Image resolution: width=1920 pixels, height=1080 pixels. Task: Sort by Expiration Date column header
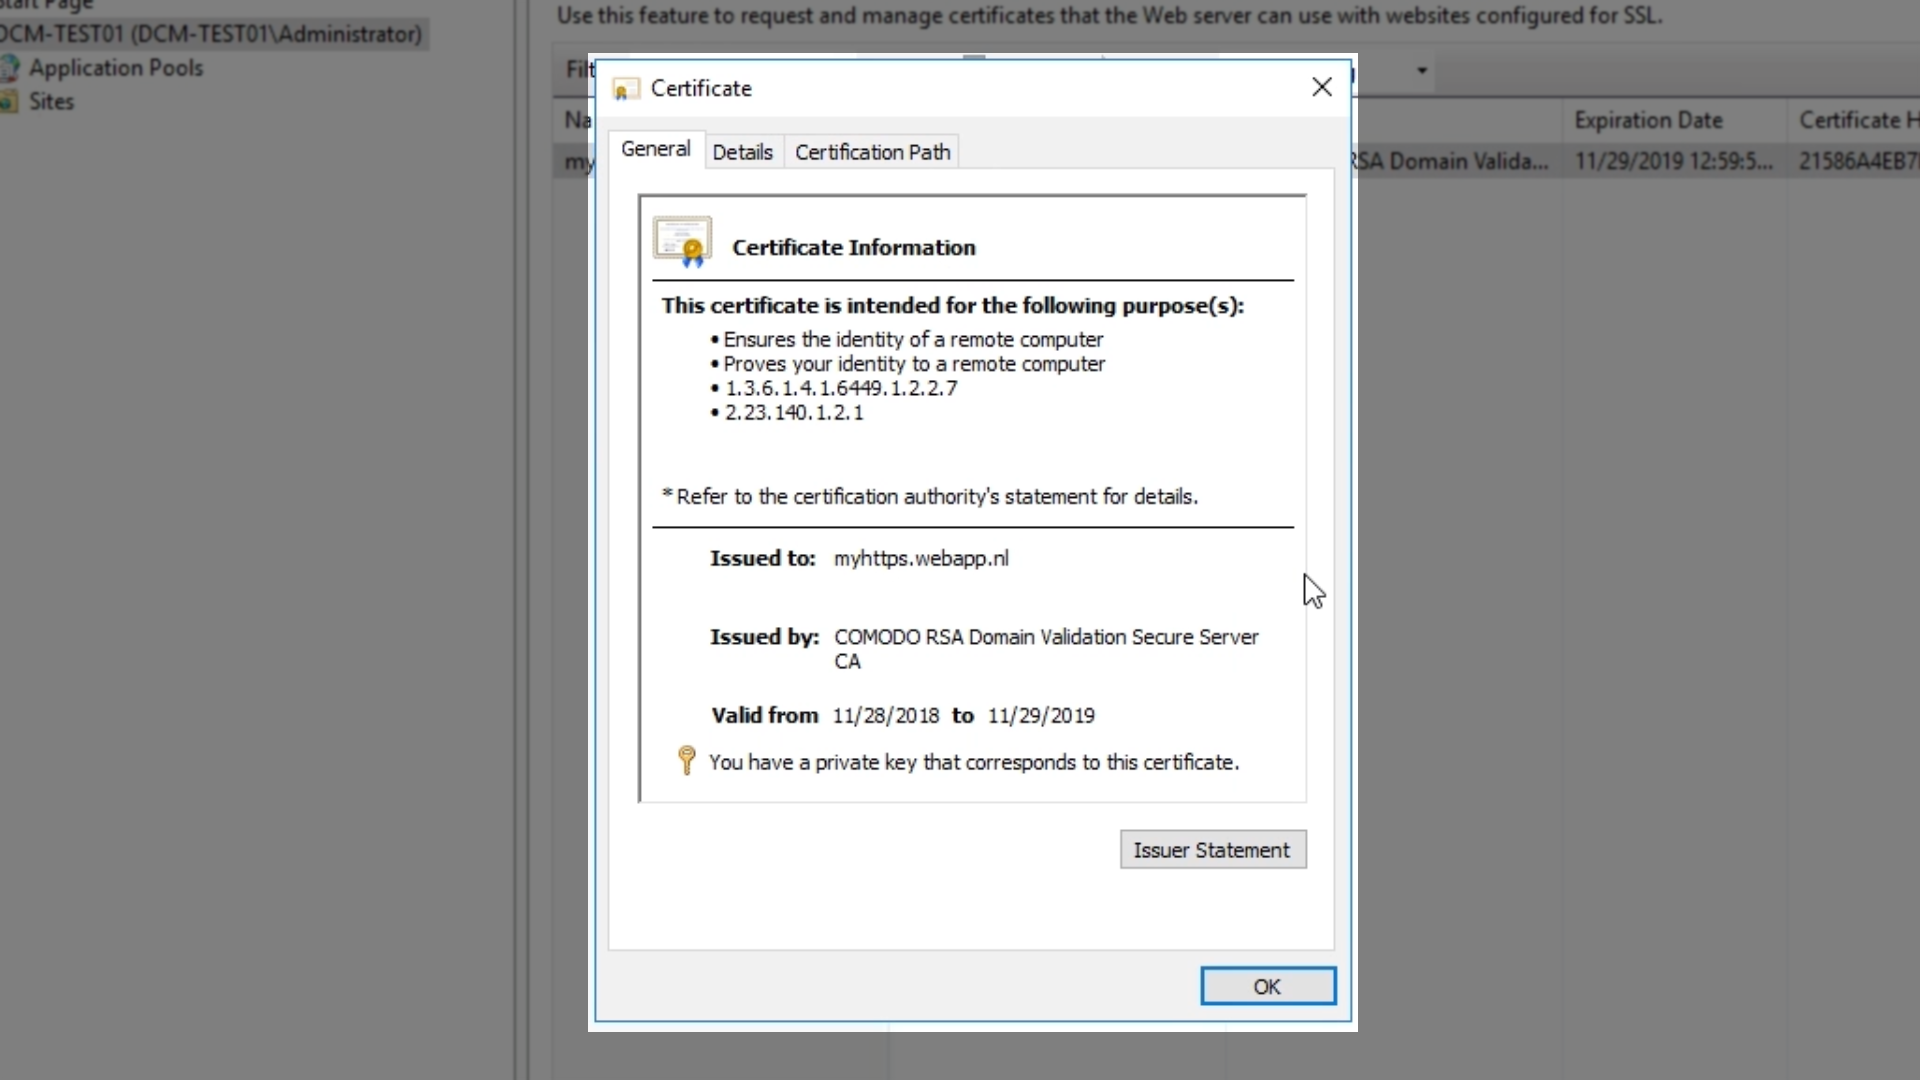click(x=1648, y=120)
